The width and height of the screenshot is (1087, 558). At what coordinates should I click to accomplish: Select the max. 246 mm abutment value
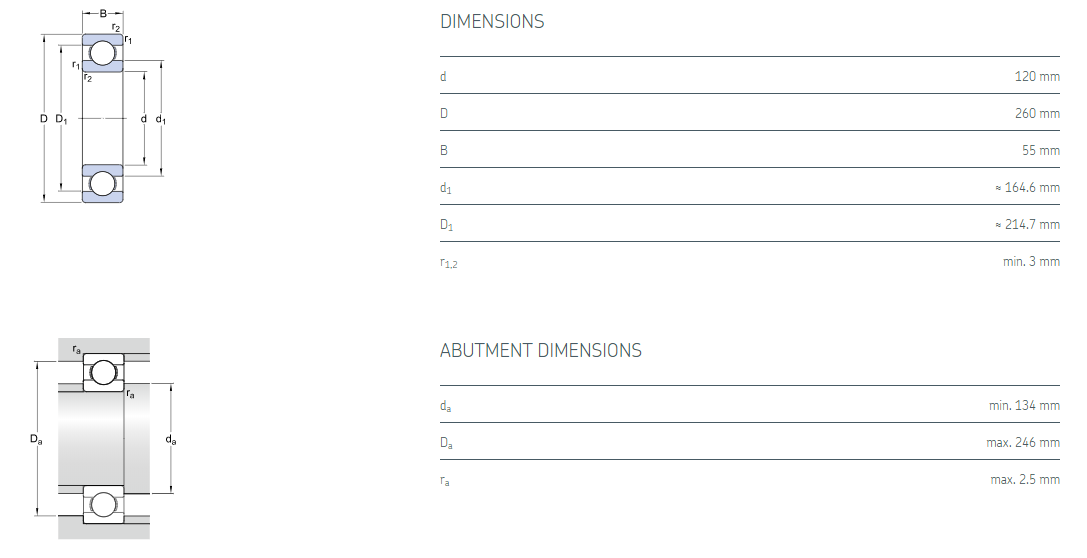pyautogui.click(x=1023, y=442)
